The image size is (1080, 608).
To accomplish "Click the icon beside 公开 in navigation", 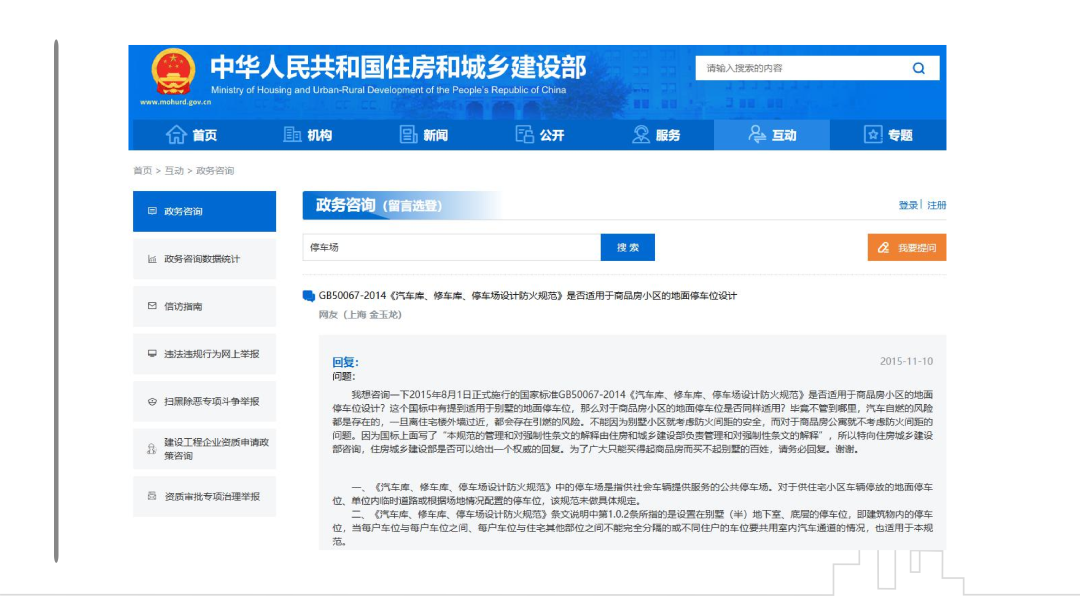I will (x=525, y=135).
